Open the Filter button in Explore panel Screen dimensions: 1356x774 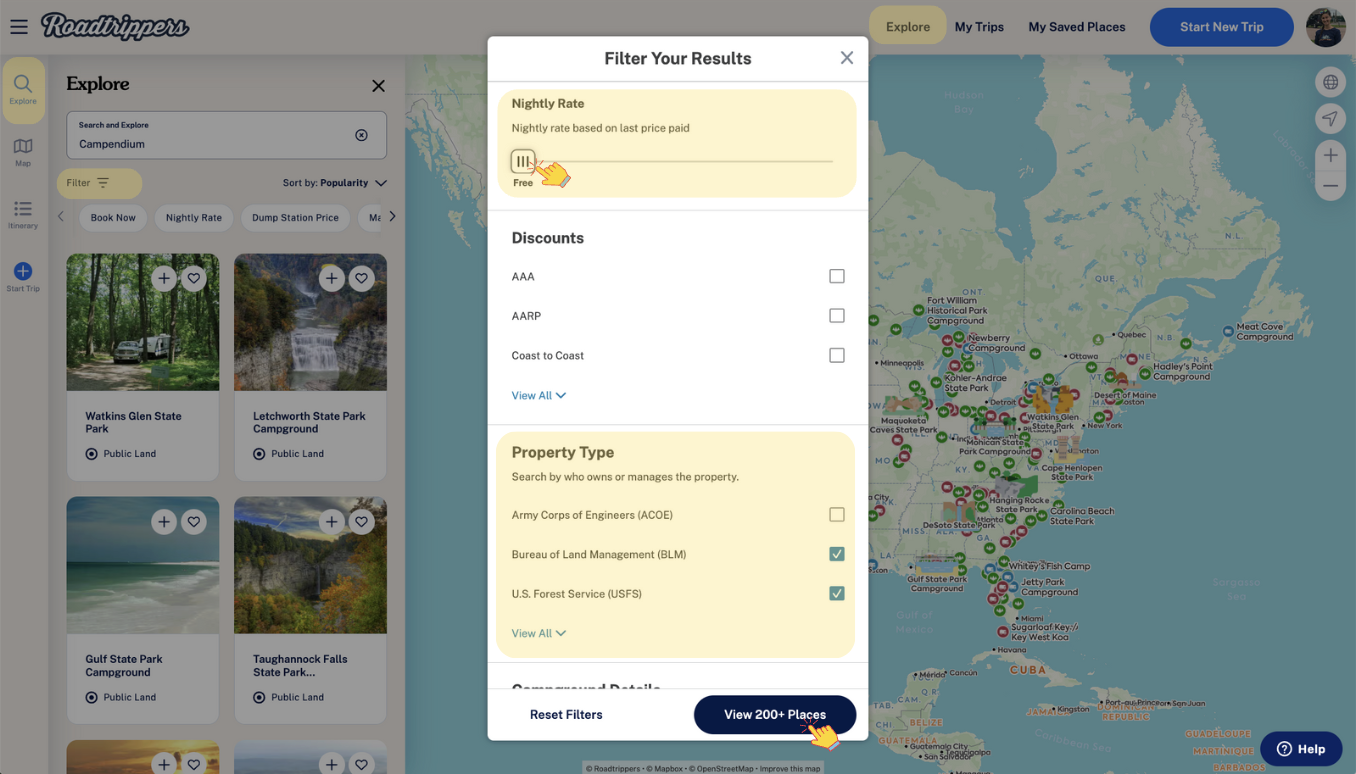[x=99, y=183]
